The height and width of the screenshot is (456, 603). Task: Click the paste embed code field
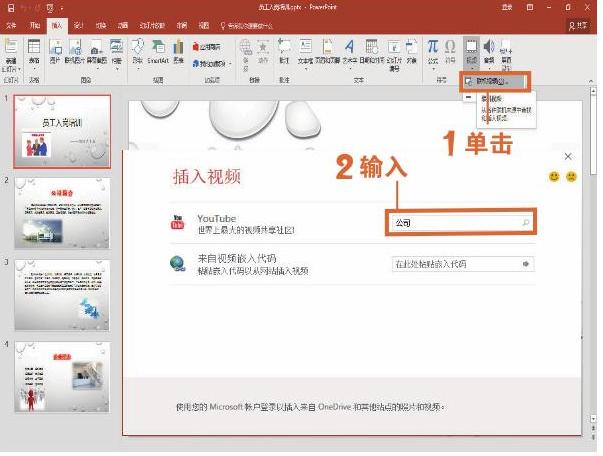[463, 264]
